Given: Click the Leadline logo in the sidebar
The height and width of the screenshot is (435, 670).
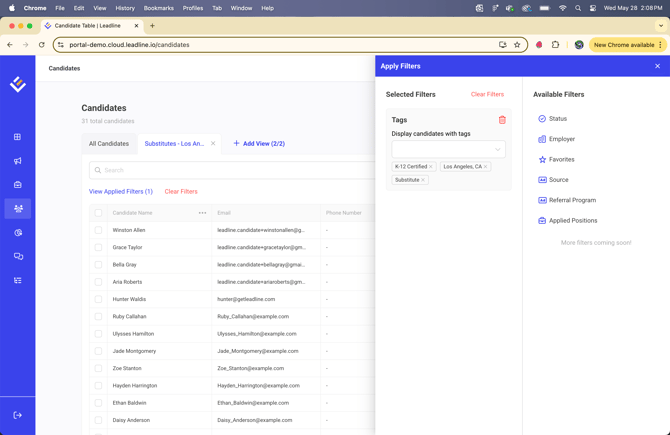Looking at the screenshot, I should pos(18,84).
